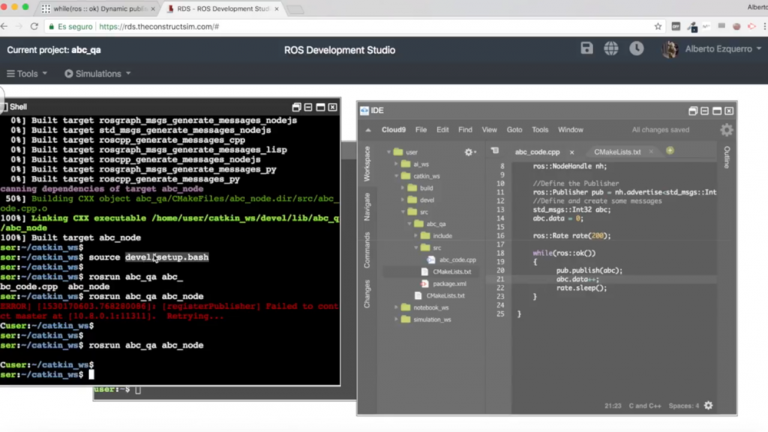Open the Outline panel on right
768x432 pixels.
click(727, 157)
